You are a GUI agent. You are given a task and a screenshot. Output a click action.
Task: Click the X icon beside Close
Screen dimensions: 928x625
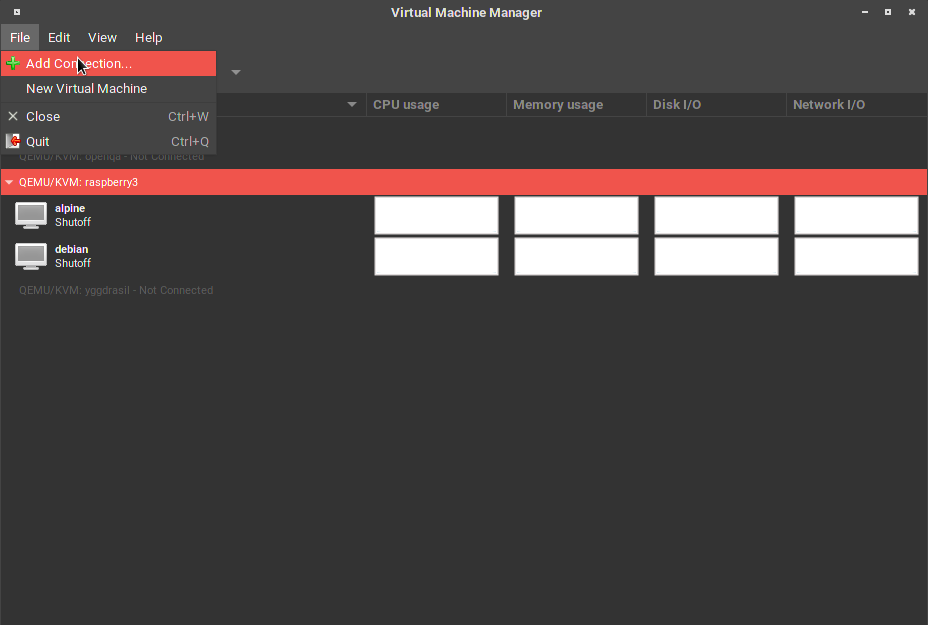pyautogui.click(x=13, y=116)
